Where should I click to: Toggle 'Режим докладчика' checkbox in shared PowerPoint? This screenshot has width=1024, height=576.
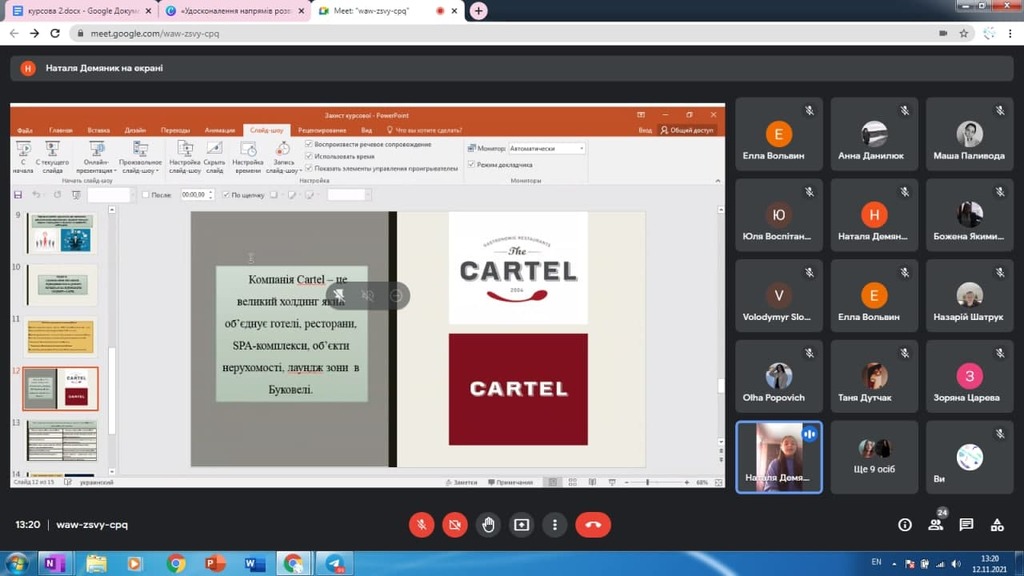(472, 165)
